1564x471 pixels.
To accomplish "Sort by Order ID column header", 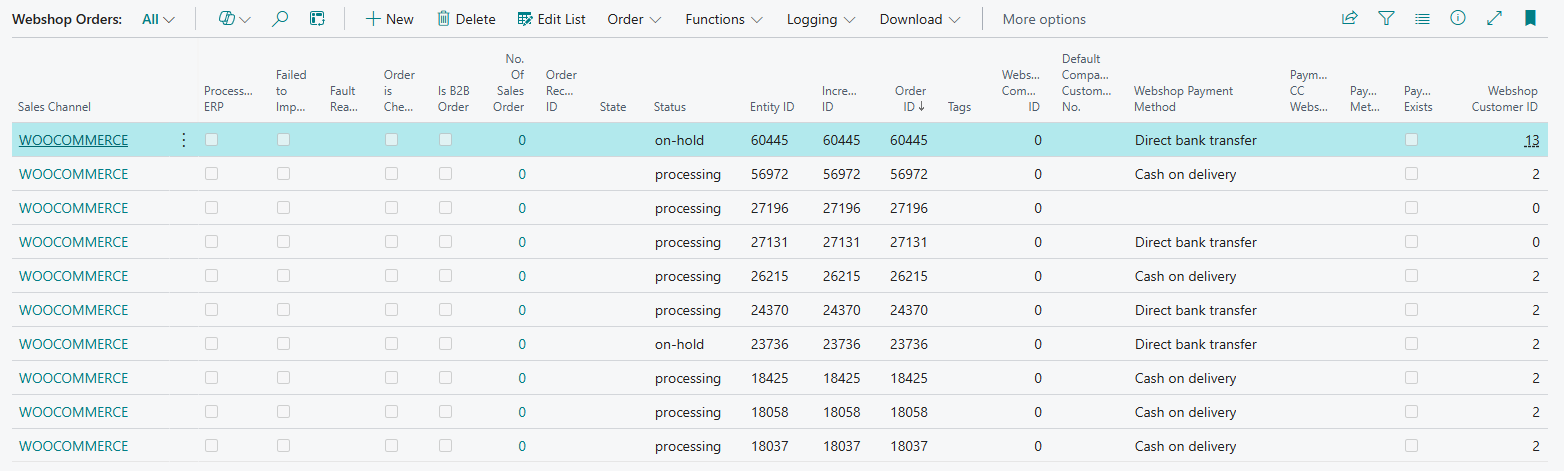I will [910, 99].
